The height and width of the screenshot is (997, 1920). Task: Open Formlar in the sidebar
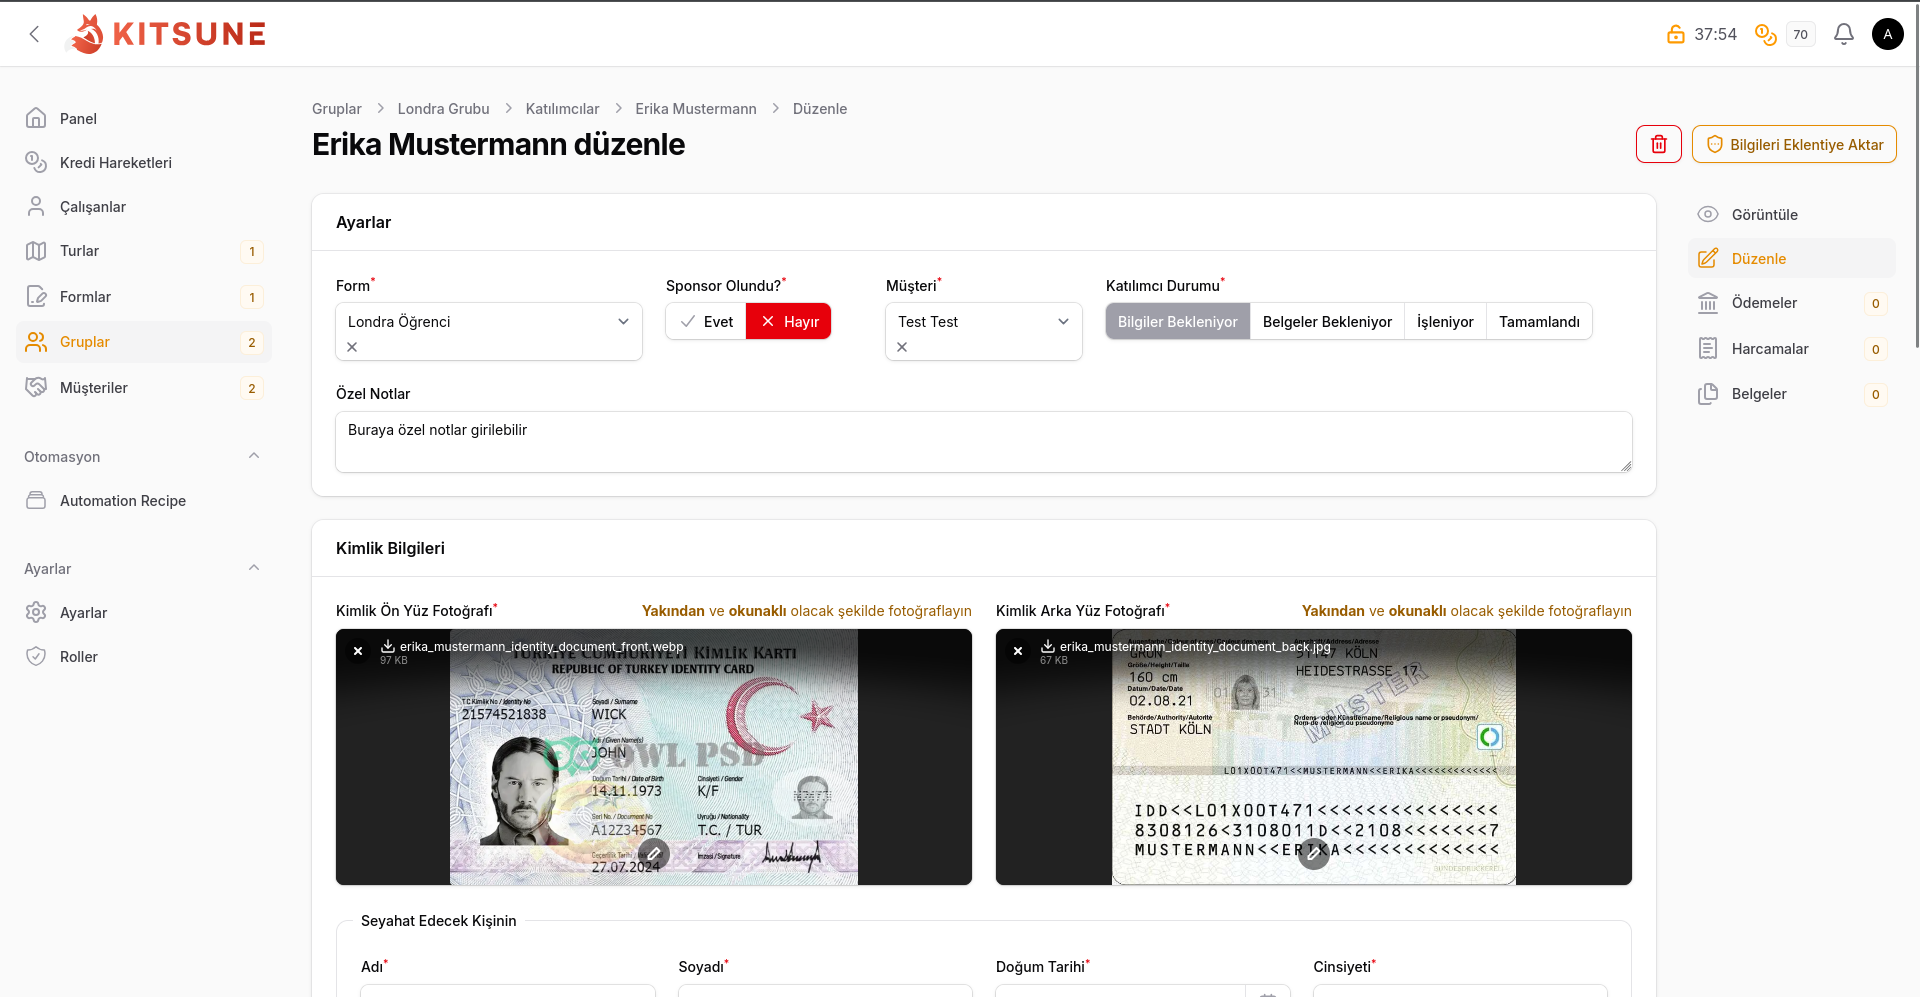pos(144,296)
